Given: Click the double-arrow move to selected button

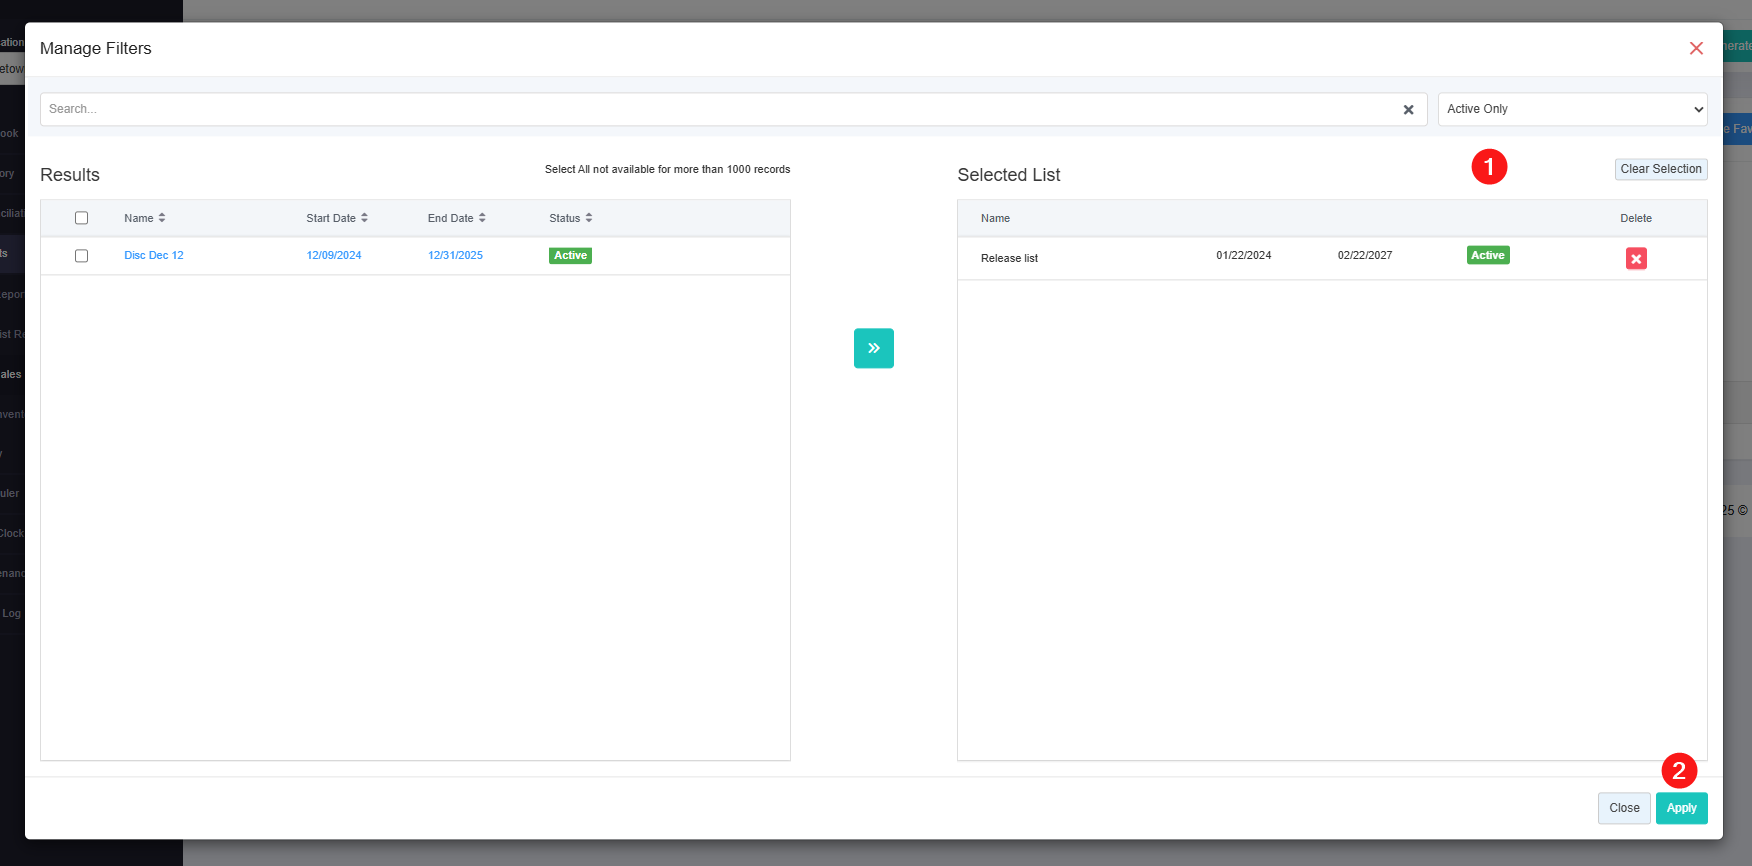Looking at the screenshot, I should click(873, 348).
